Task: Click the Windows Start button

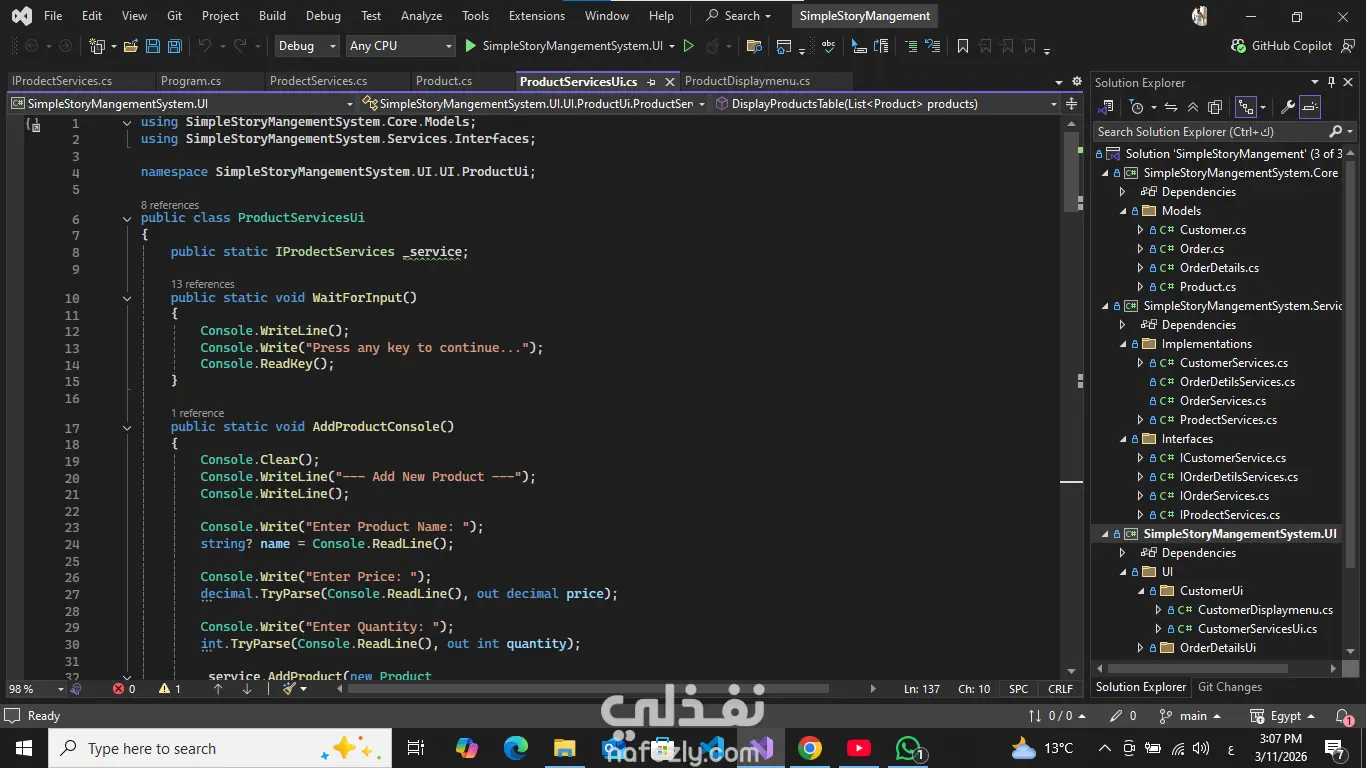Action: 24,748
